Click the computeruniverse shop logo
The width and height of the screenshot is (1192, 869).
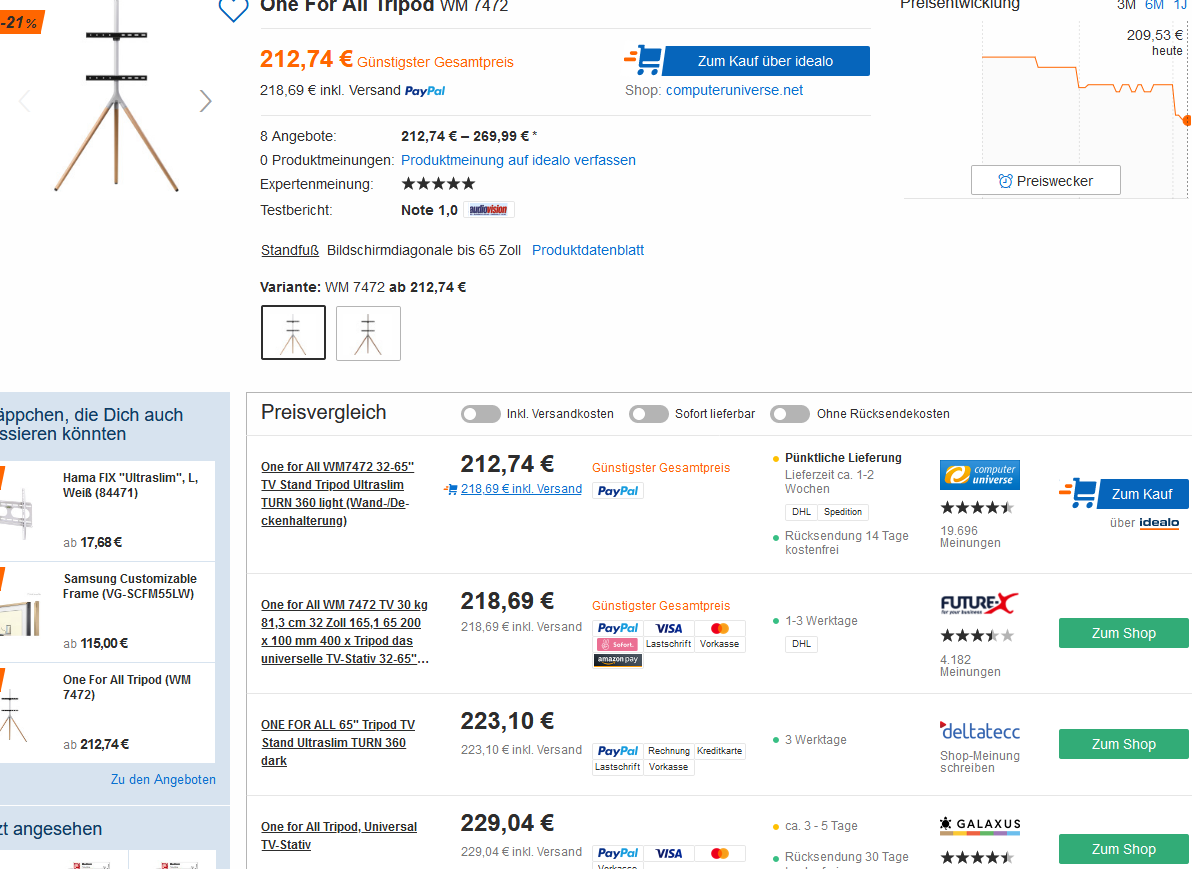coord(979,475)
